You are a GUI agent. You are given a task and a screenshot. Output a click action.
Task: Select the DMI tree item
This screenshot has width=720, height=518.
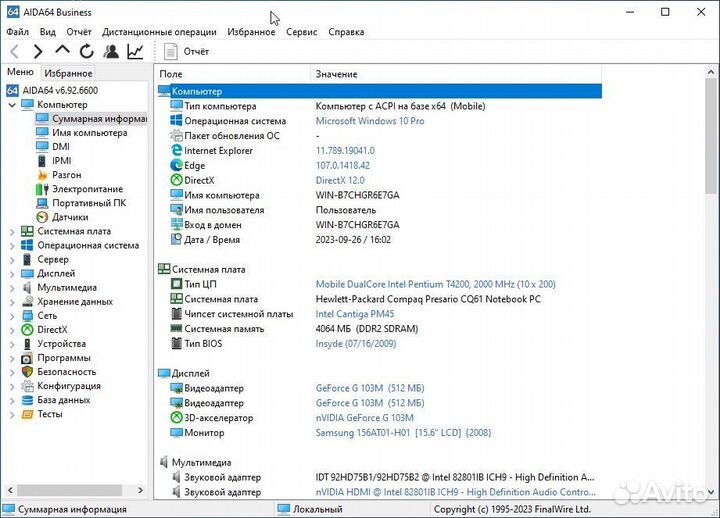click(x=61, y=146)
